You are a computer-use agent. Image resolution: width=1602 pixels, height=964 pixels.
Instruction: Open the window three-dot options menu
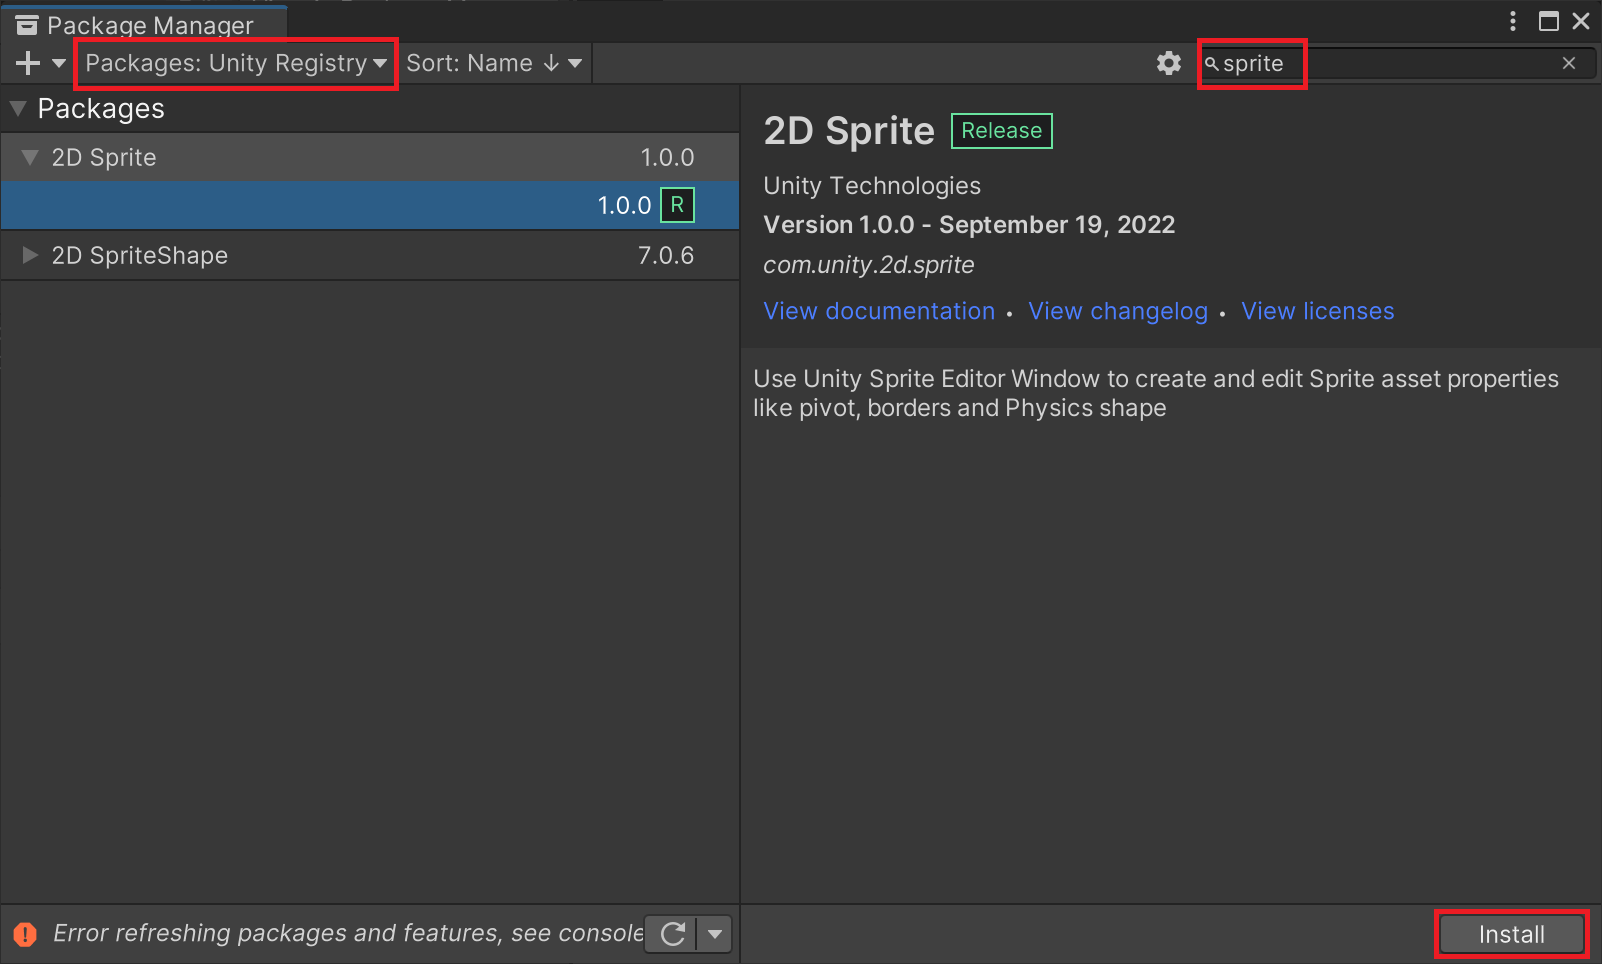pos(1513,21)
